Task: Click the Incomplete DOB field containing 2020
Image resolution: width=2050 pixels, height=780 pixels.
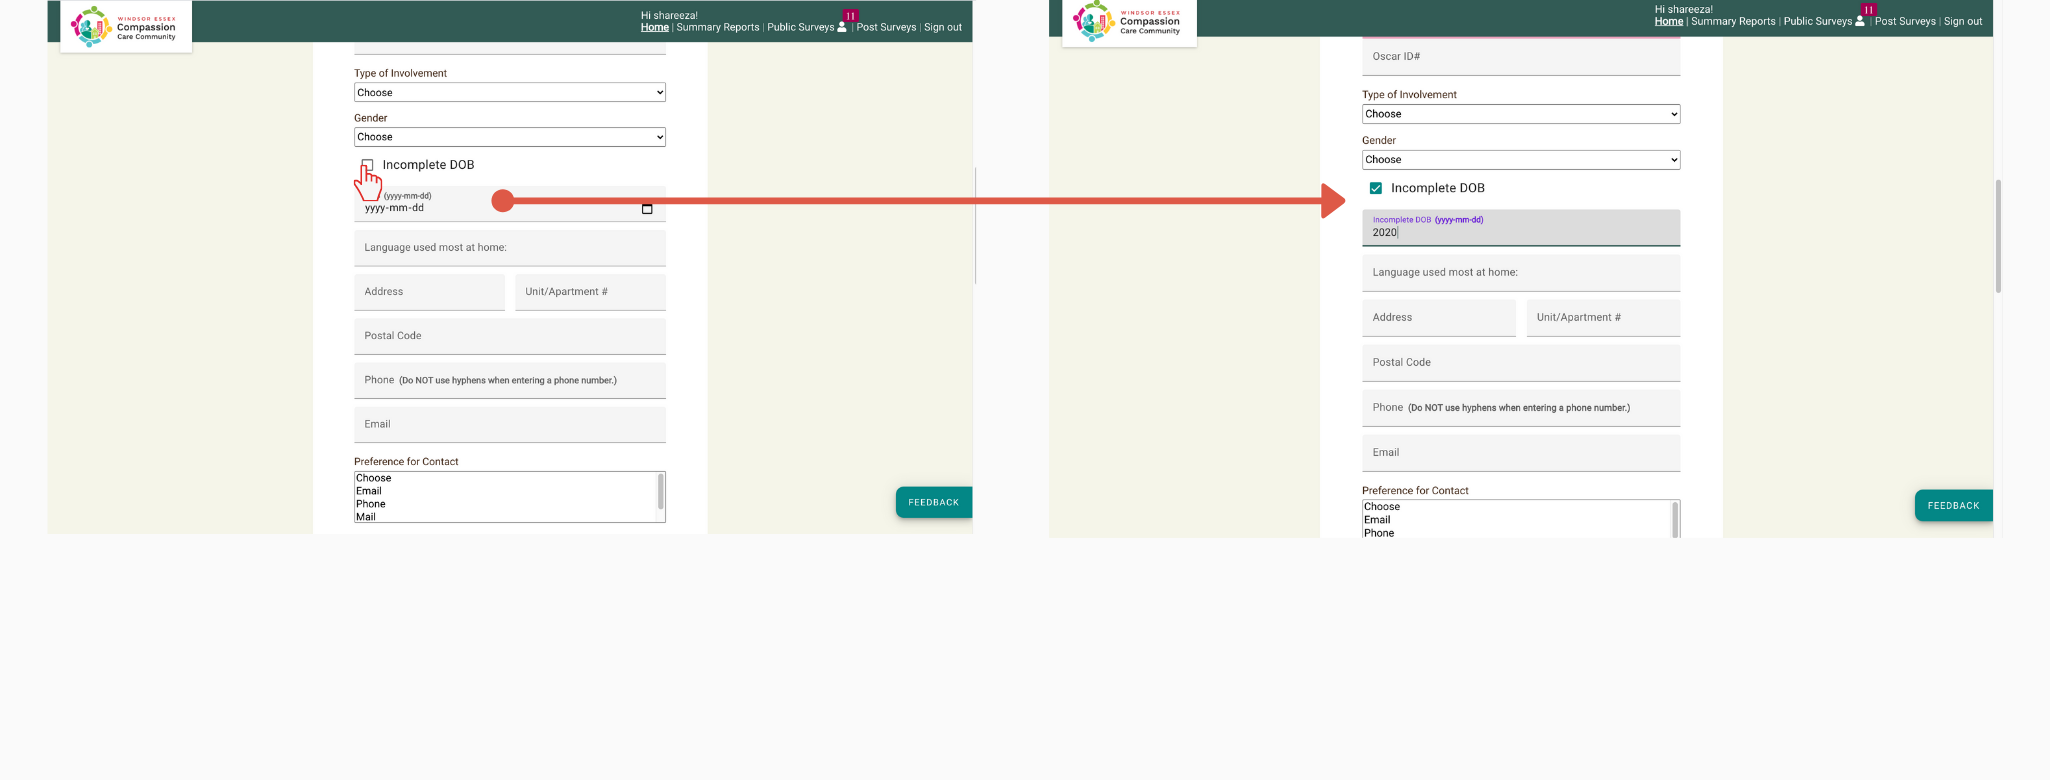Action: click(1520, 232)
